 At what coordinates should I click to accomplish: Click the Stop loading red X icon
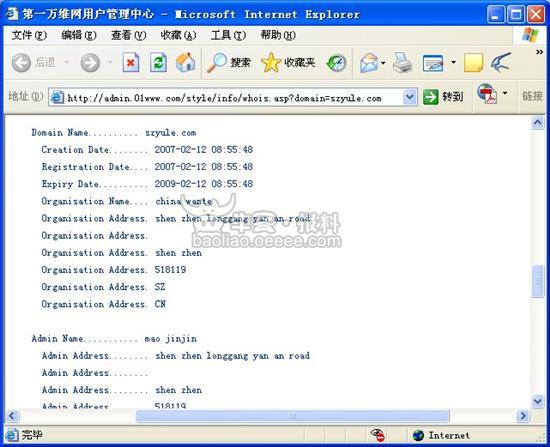[x=131, y=63]
